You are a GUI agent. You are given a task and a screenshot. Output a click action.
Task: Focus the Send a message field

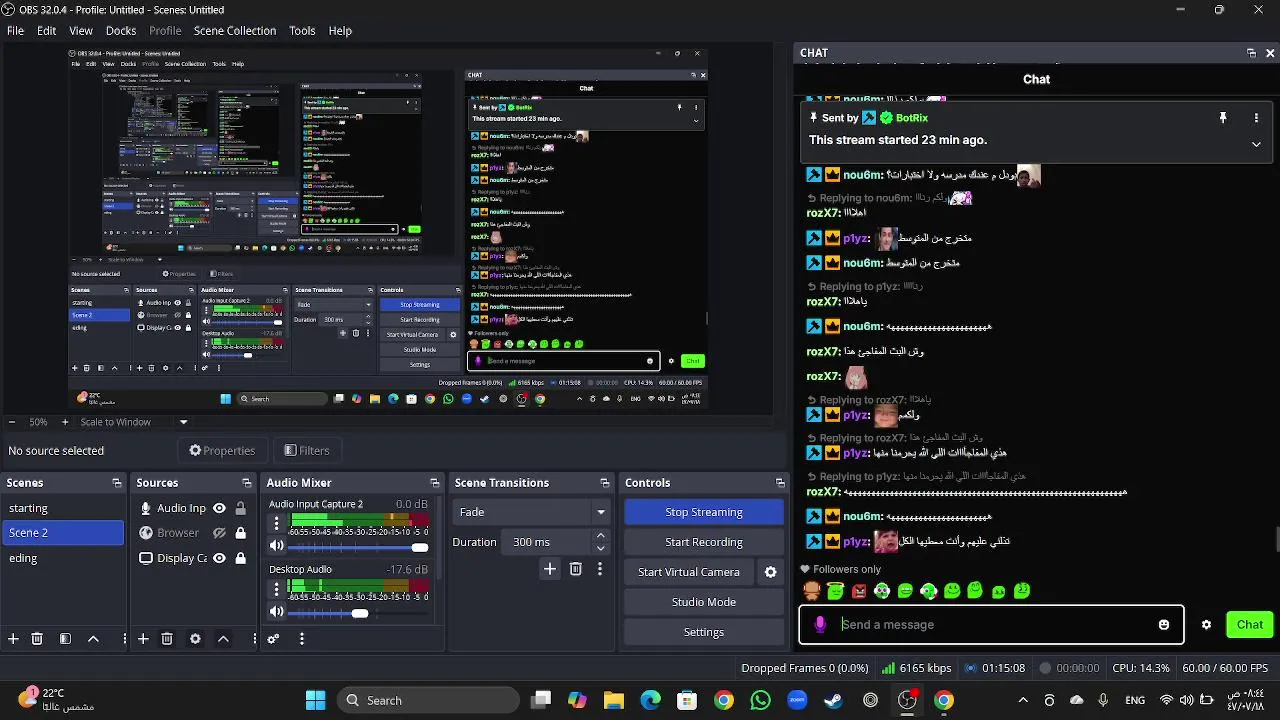point(992,625)
